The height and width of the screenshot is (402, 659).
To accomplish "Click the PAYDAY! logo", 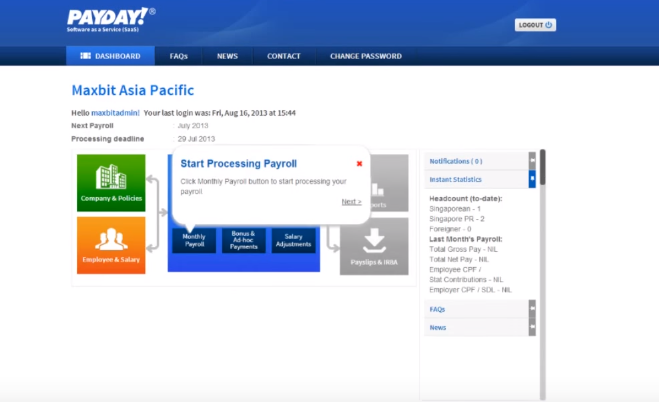I will pos(111,19).
